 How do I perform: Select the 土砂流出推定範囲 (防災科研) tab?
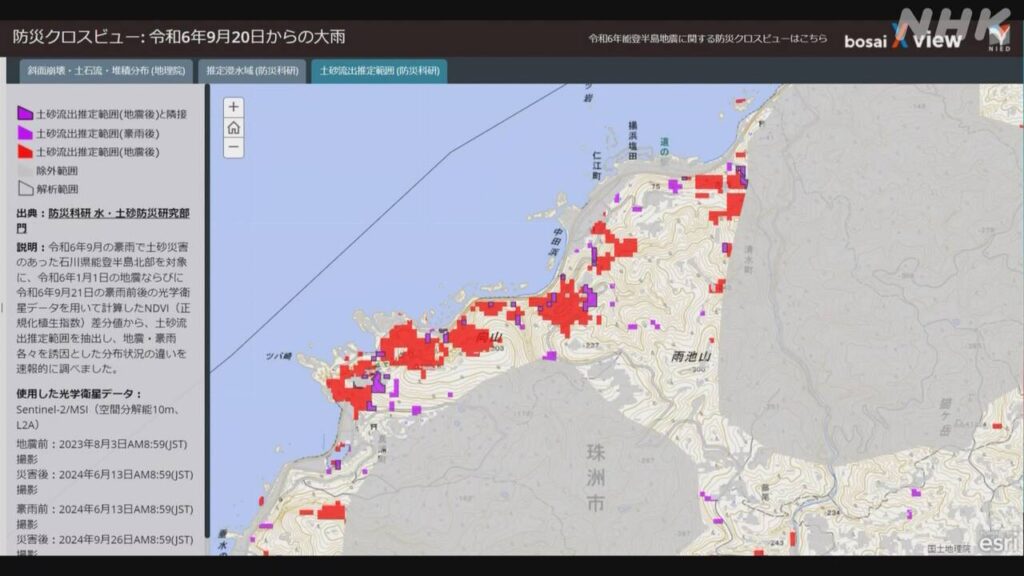[378, 71]
